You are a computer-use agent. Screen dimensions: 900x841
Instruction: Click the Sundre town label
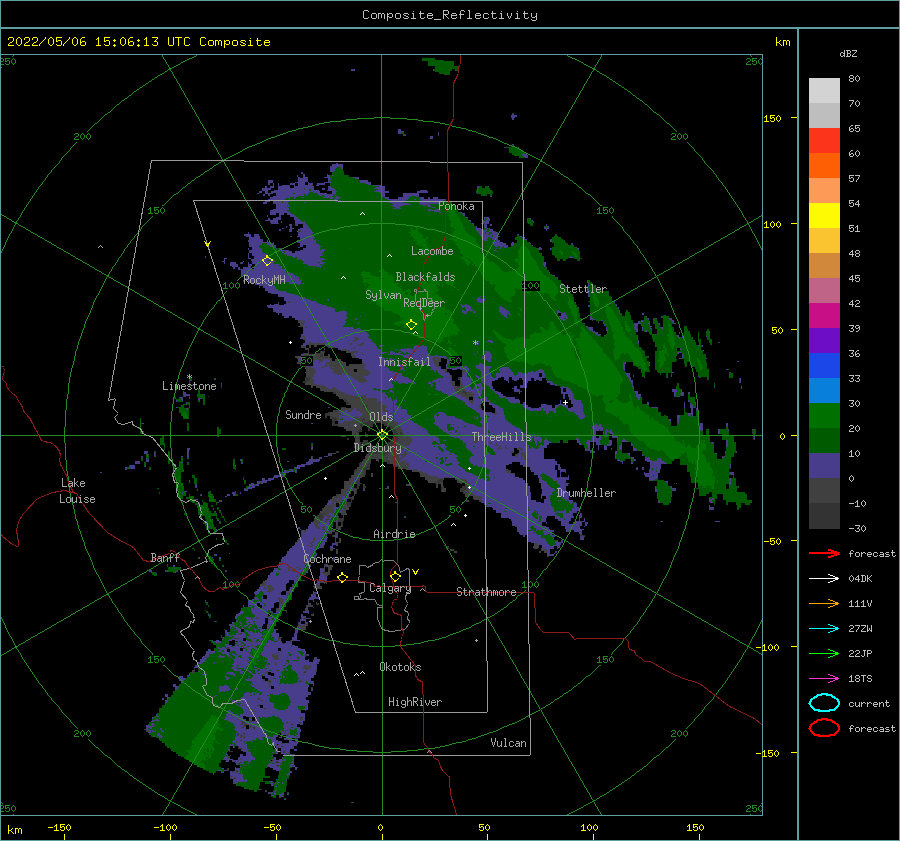tap(303, 414)
